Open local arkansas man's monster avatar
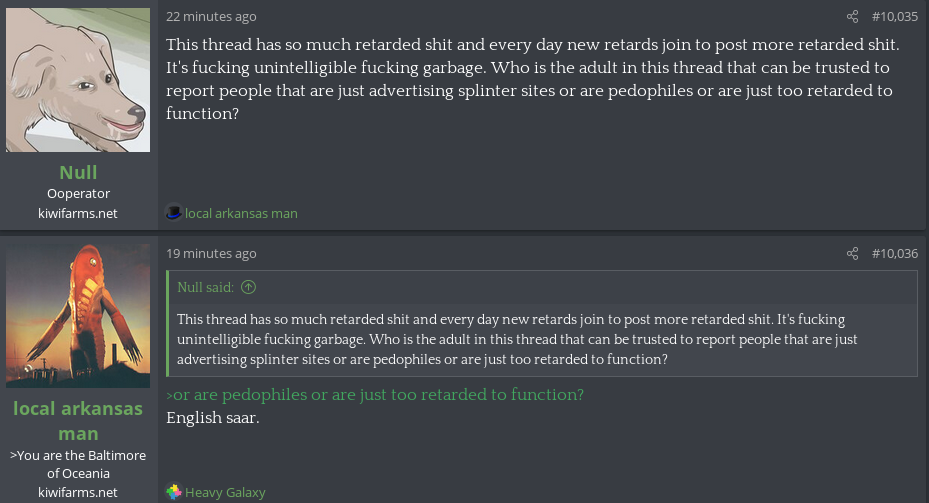The width and height of the screenshot is (929, 503). point(78,316)
